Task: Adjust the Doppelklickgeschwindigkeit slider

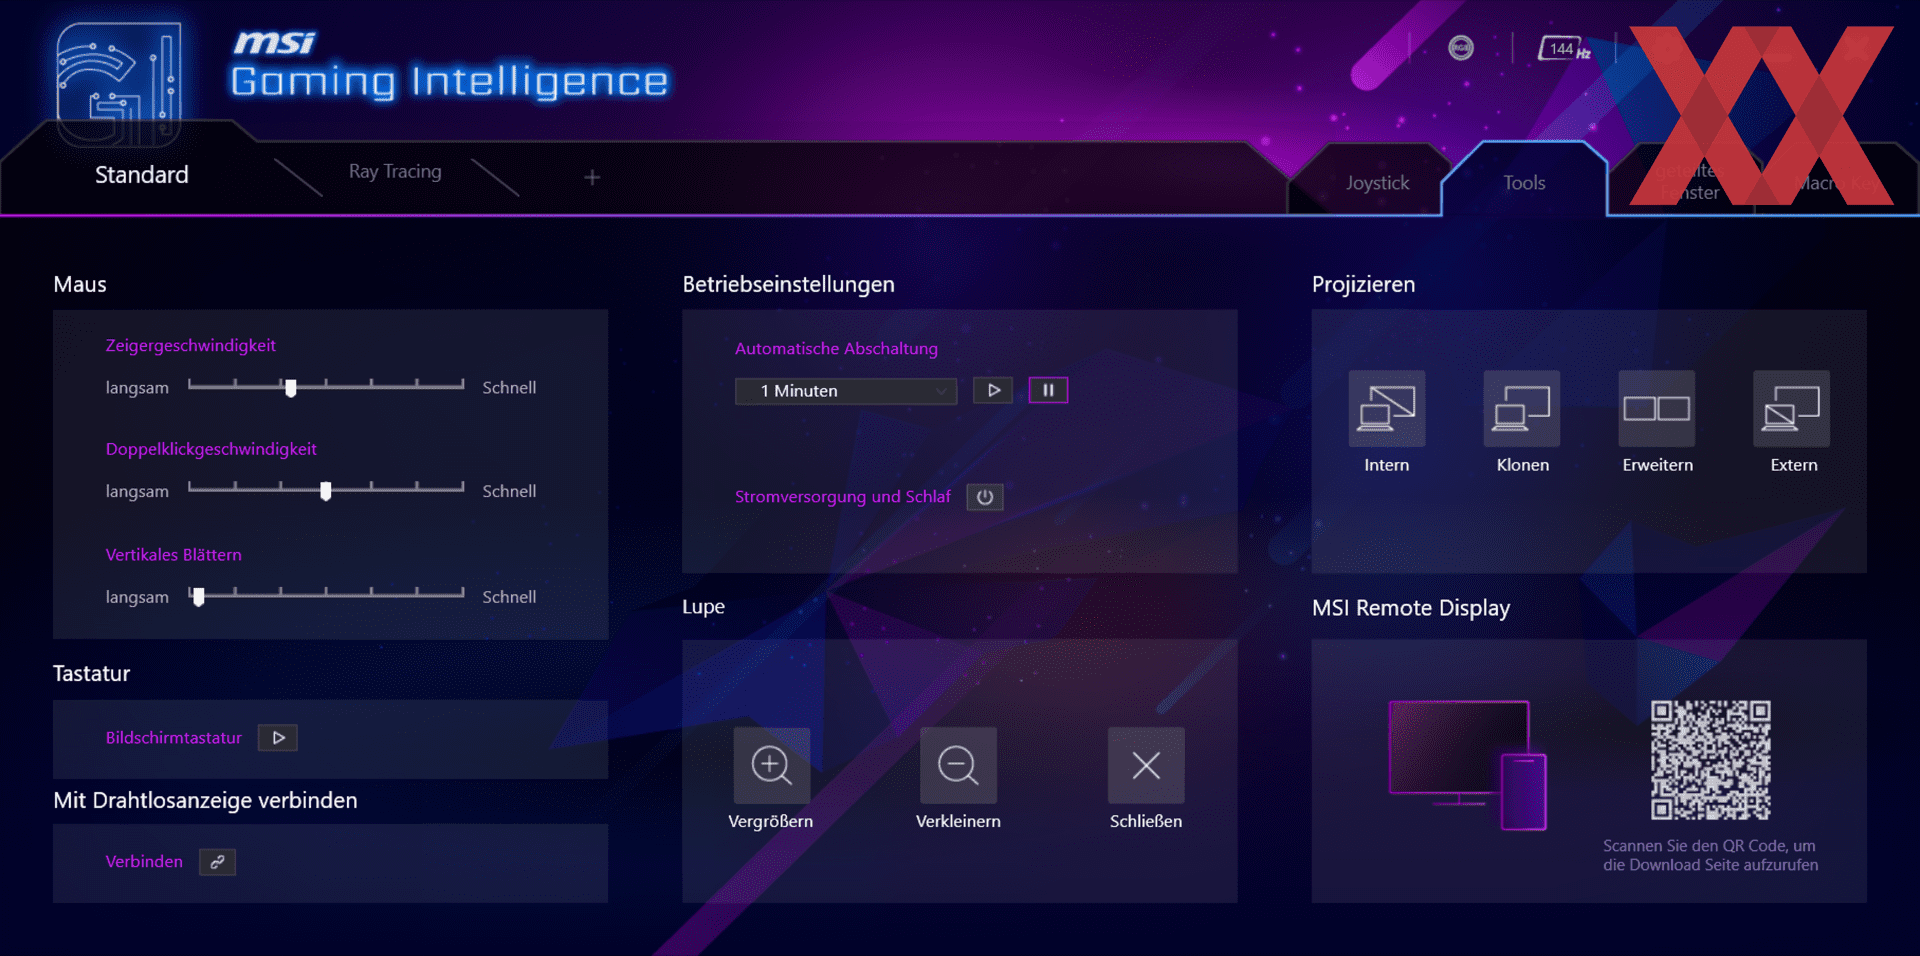Action: (326, 490)
